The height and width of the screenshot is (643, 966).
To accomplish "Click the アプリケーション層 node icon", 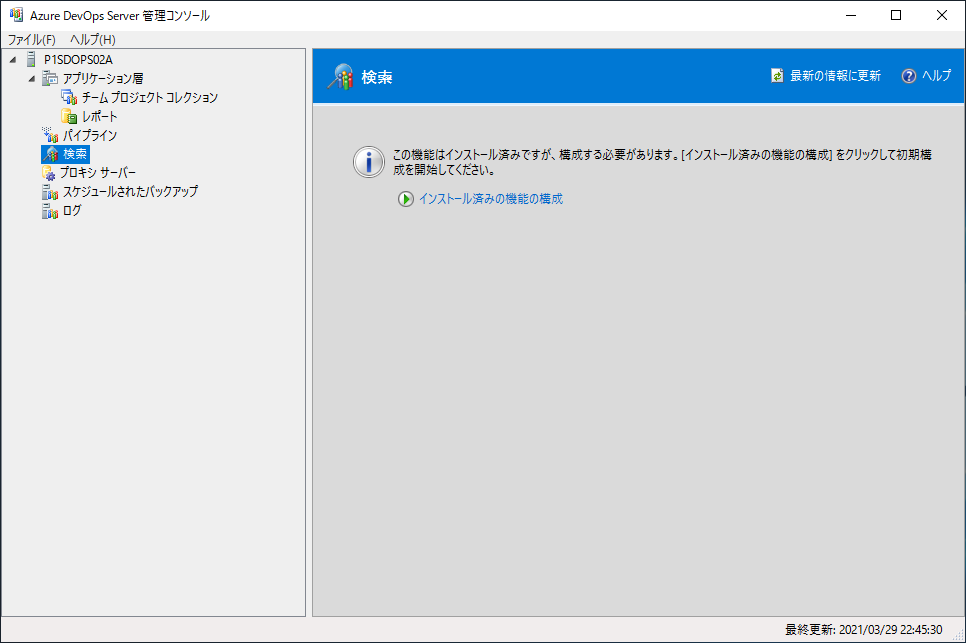I will [50, 79].
